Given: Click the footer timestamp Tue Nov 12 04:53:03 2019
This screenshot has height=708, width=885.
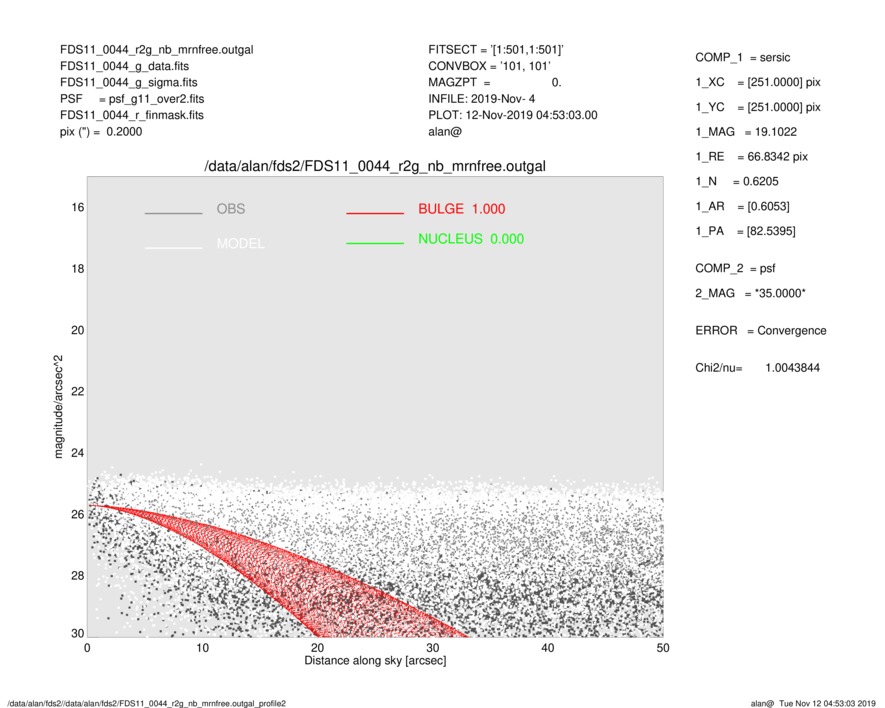Looking at the screenshot, I should [x=827, y=703].
